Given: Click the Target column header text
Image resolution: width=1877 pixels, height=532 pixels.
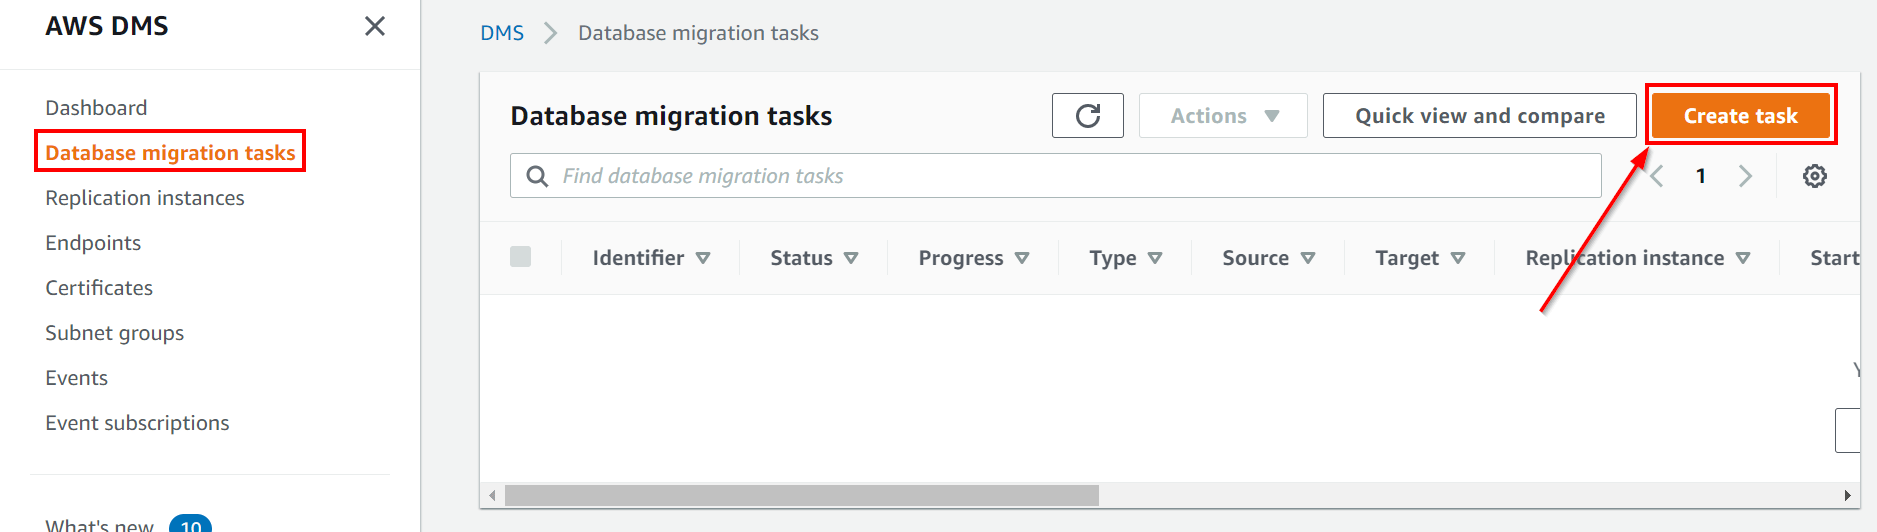Looking at the screenshot, I should pyautogui.click(x=1407, y=258).
